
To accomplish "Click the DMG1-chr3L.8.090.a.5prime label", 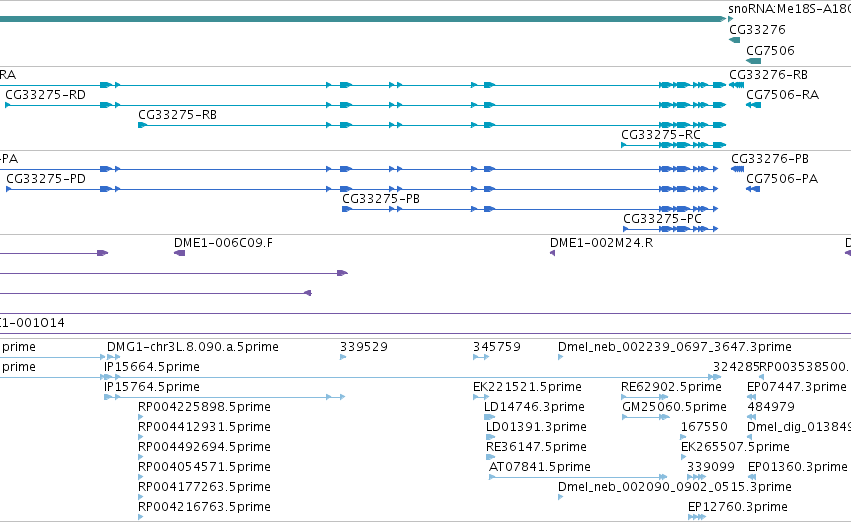I will click(x=193, y=347).
